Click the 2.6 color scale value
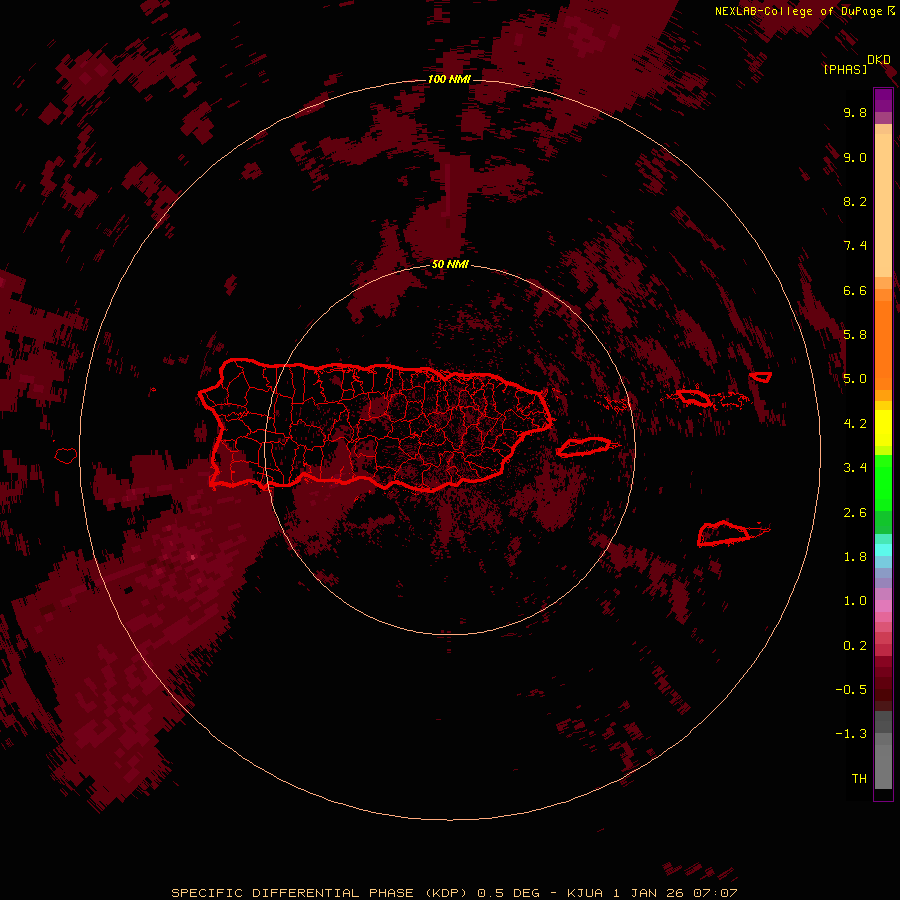 click(x=855, y=513)
